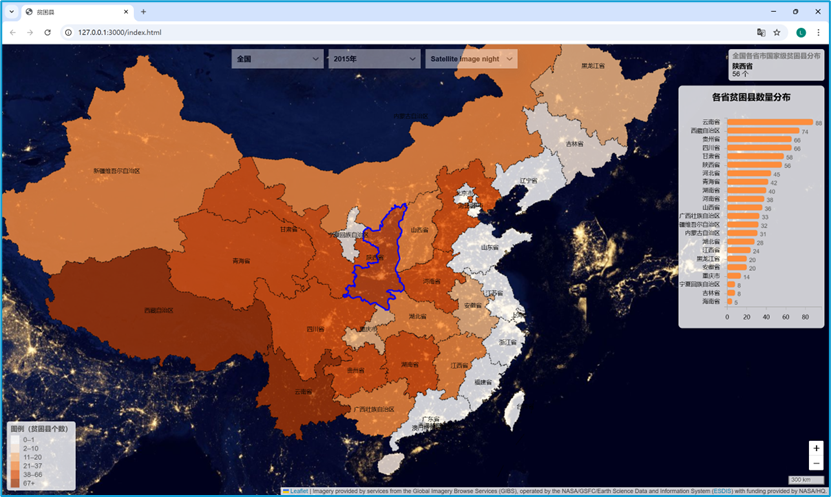Open the Leaflet attribution link
This screenshot has width=831, height=497.
click(299, 491)
